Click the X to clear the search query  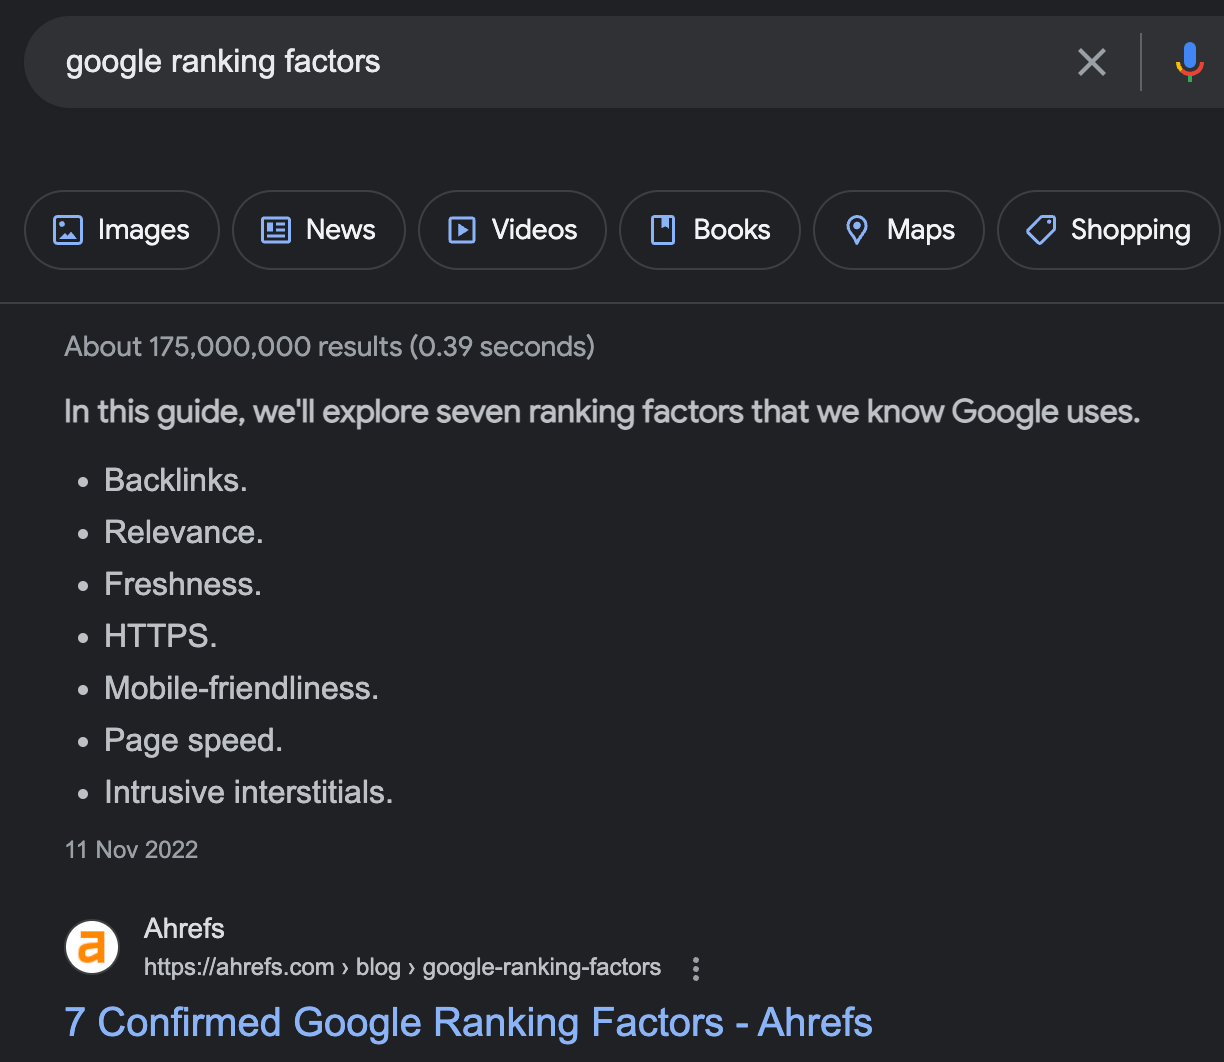point(1091,62)
